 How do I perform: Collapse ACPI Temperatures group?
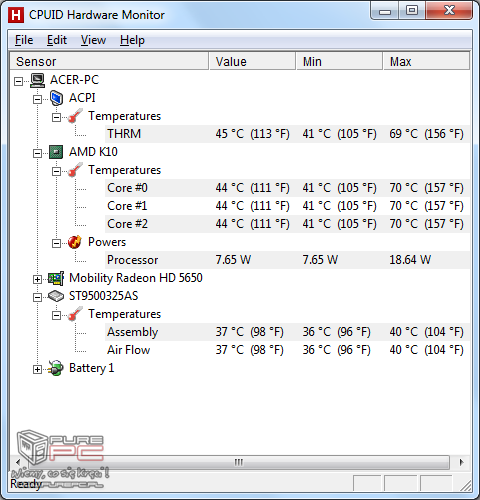pos(56,117)
